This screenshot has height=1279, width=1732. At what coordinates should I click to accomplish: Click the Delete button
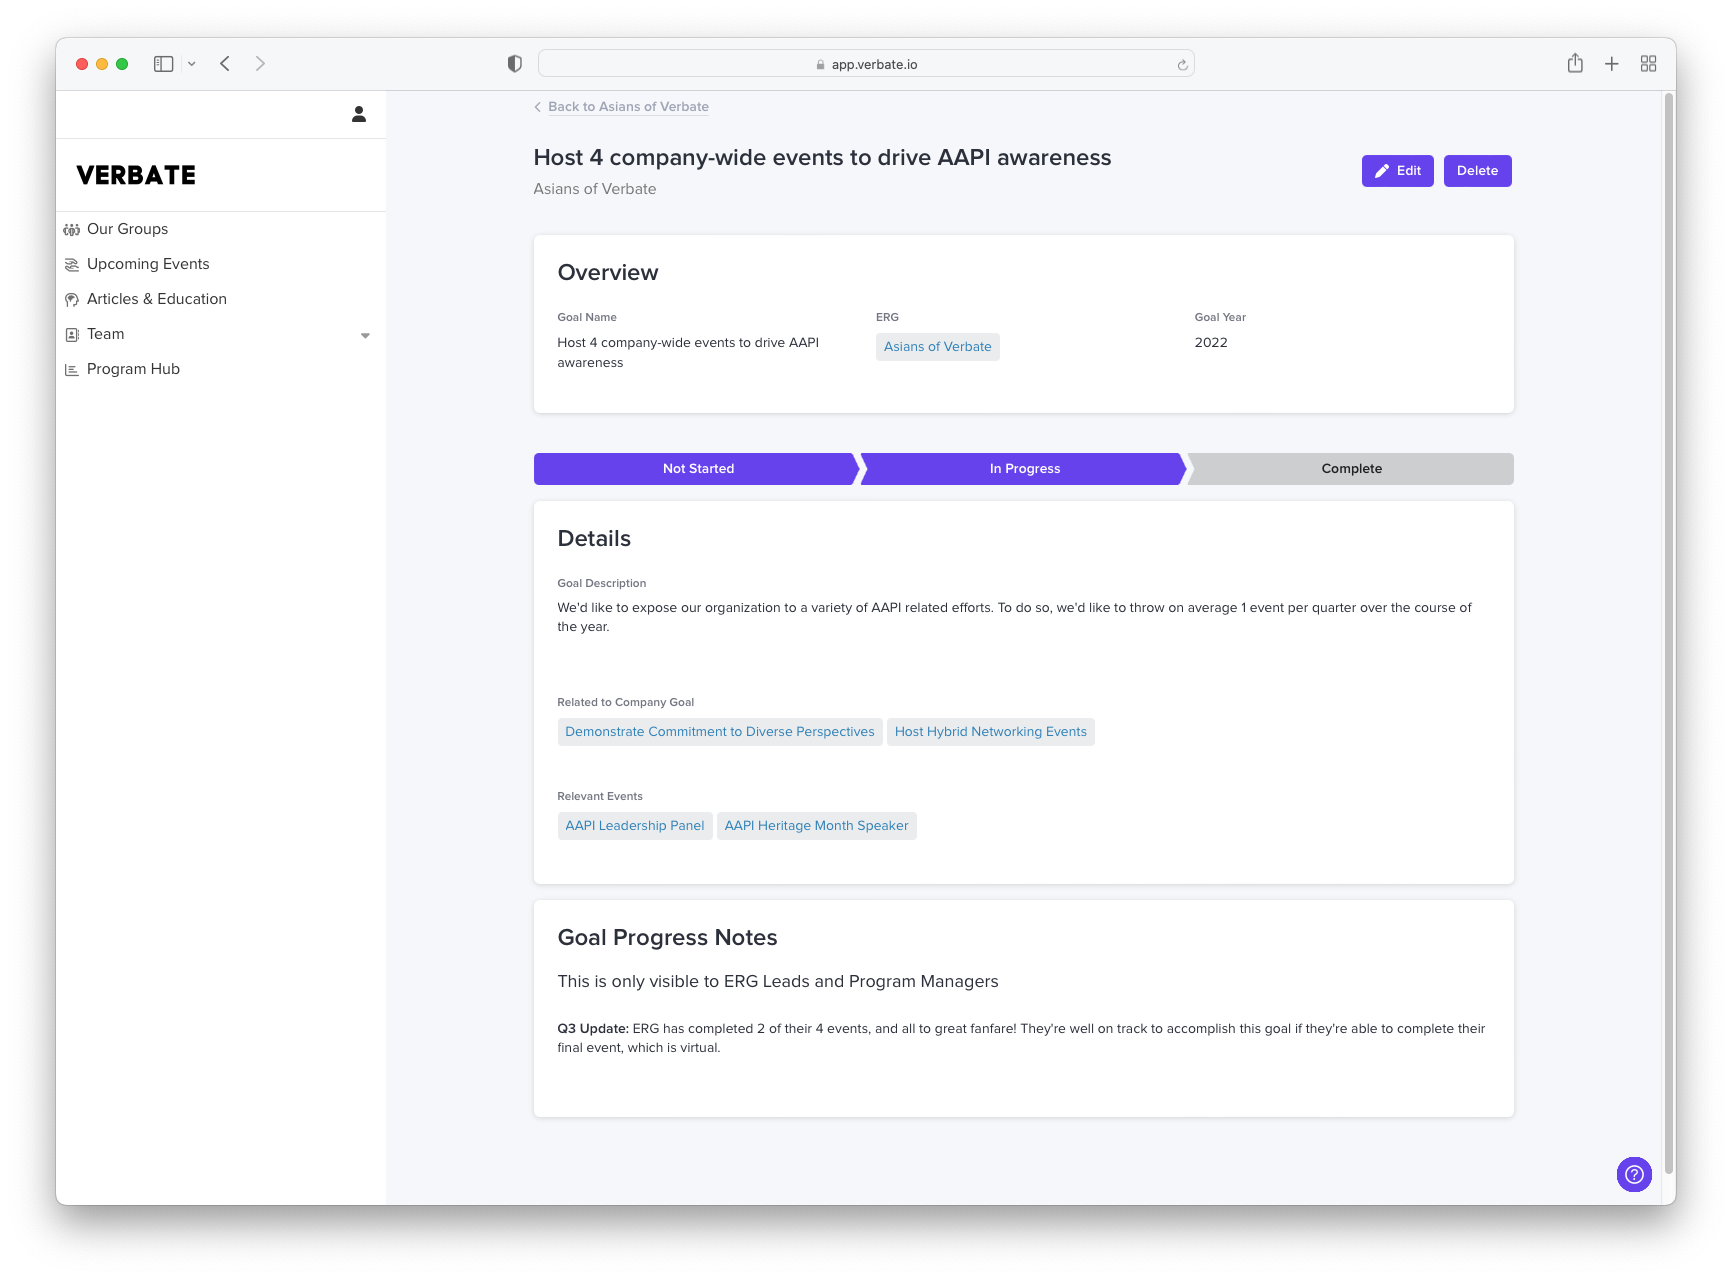(x=1477, y=171)
